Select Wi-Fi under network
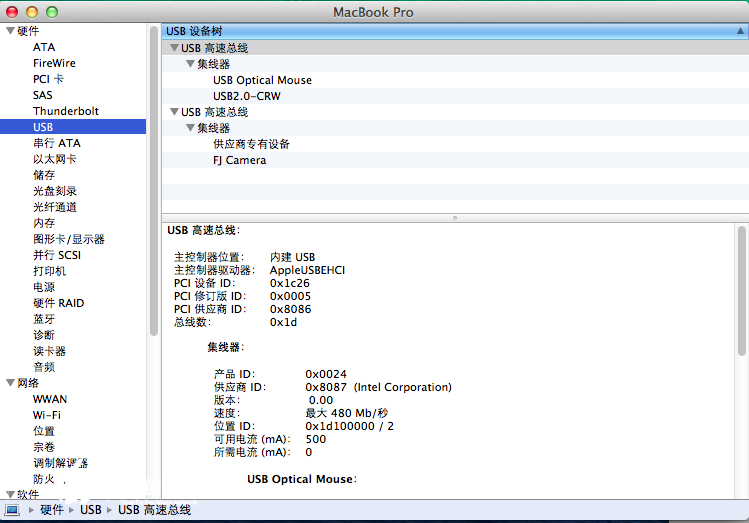Viewport: 749px width, 523px height. tap(46, 415)
